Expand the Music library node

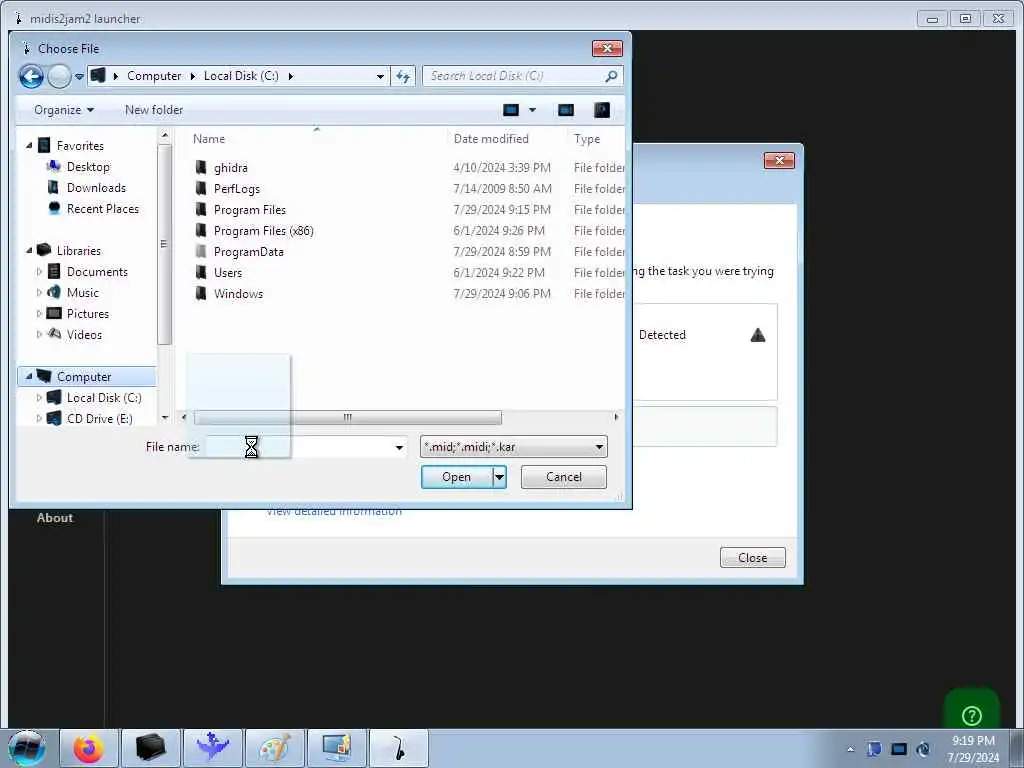point(39,293)
